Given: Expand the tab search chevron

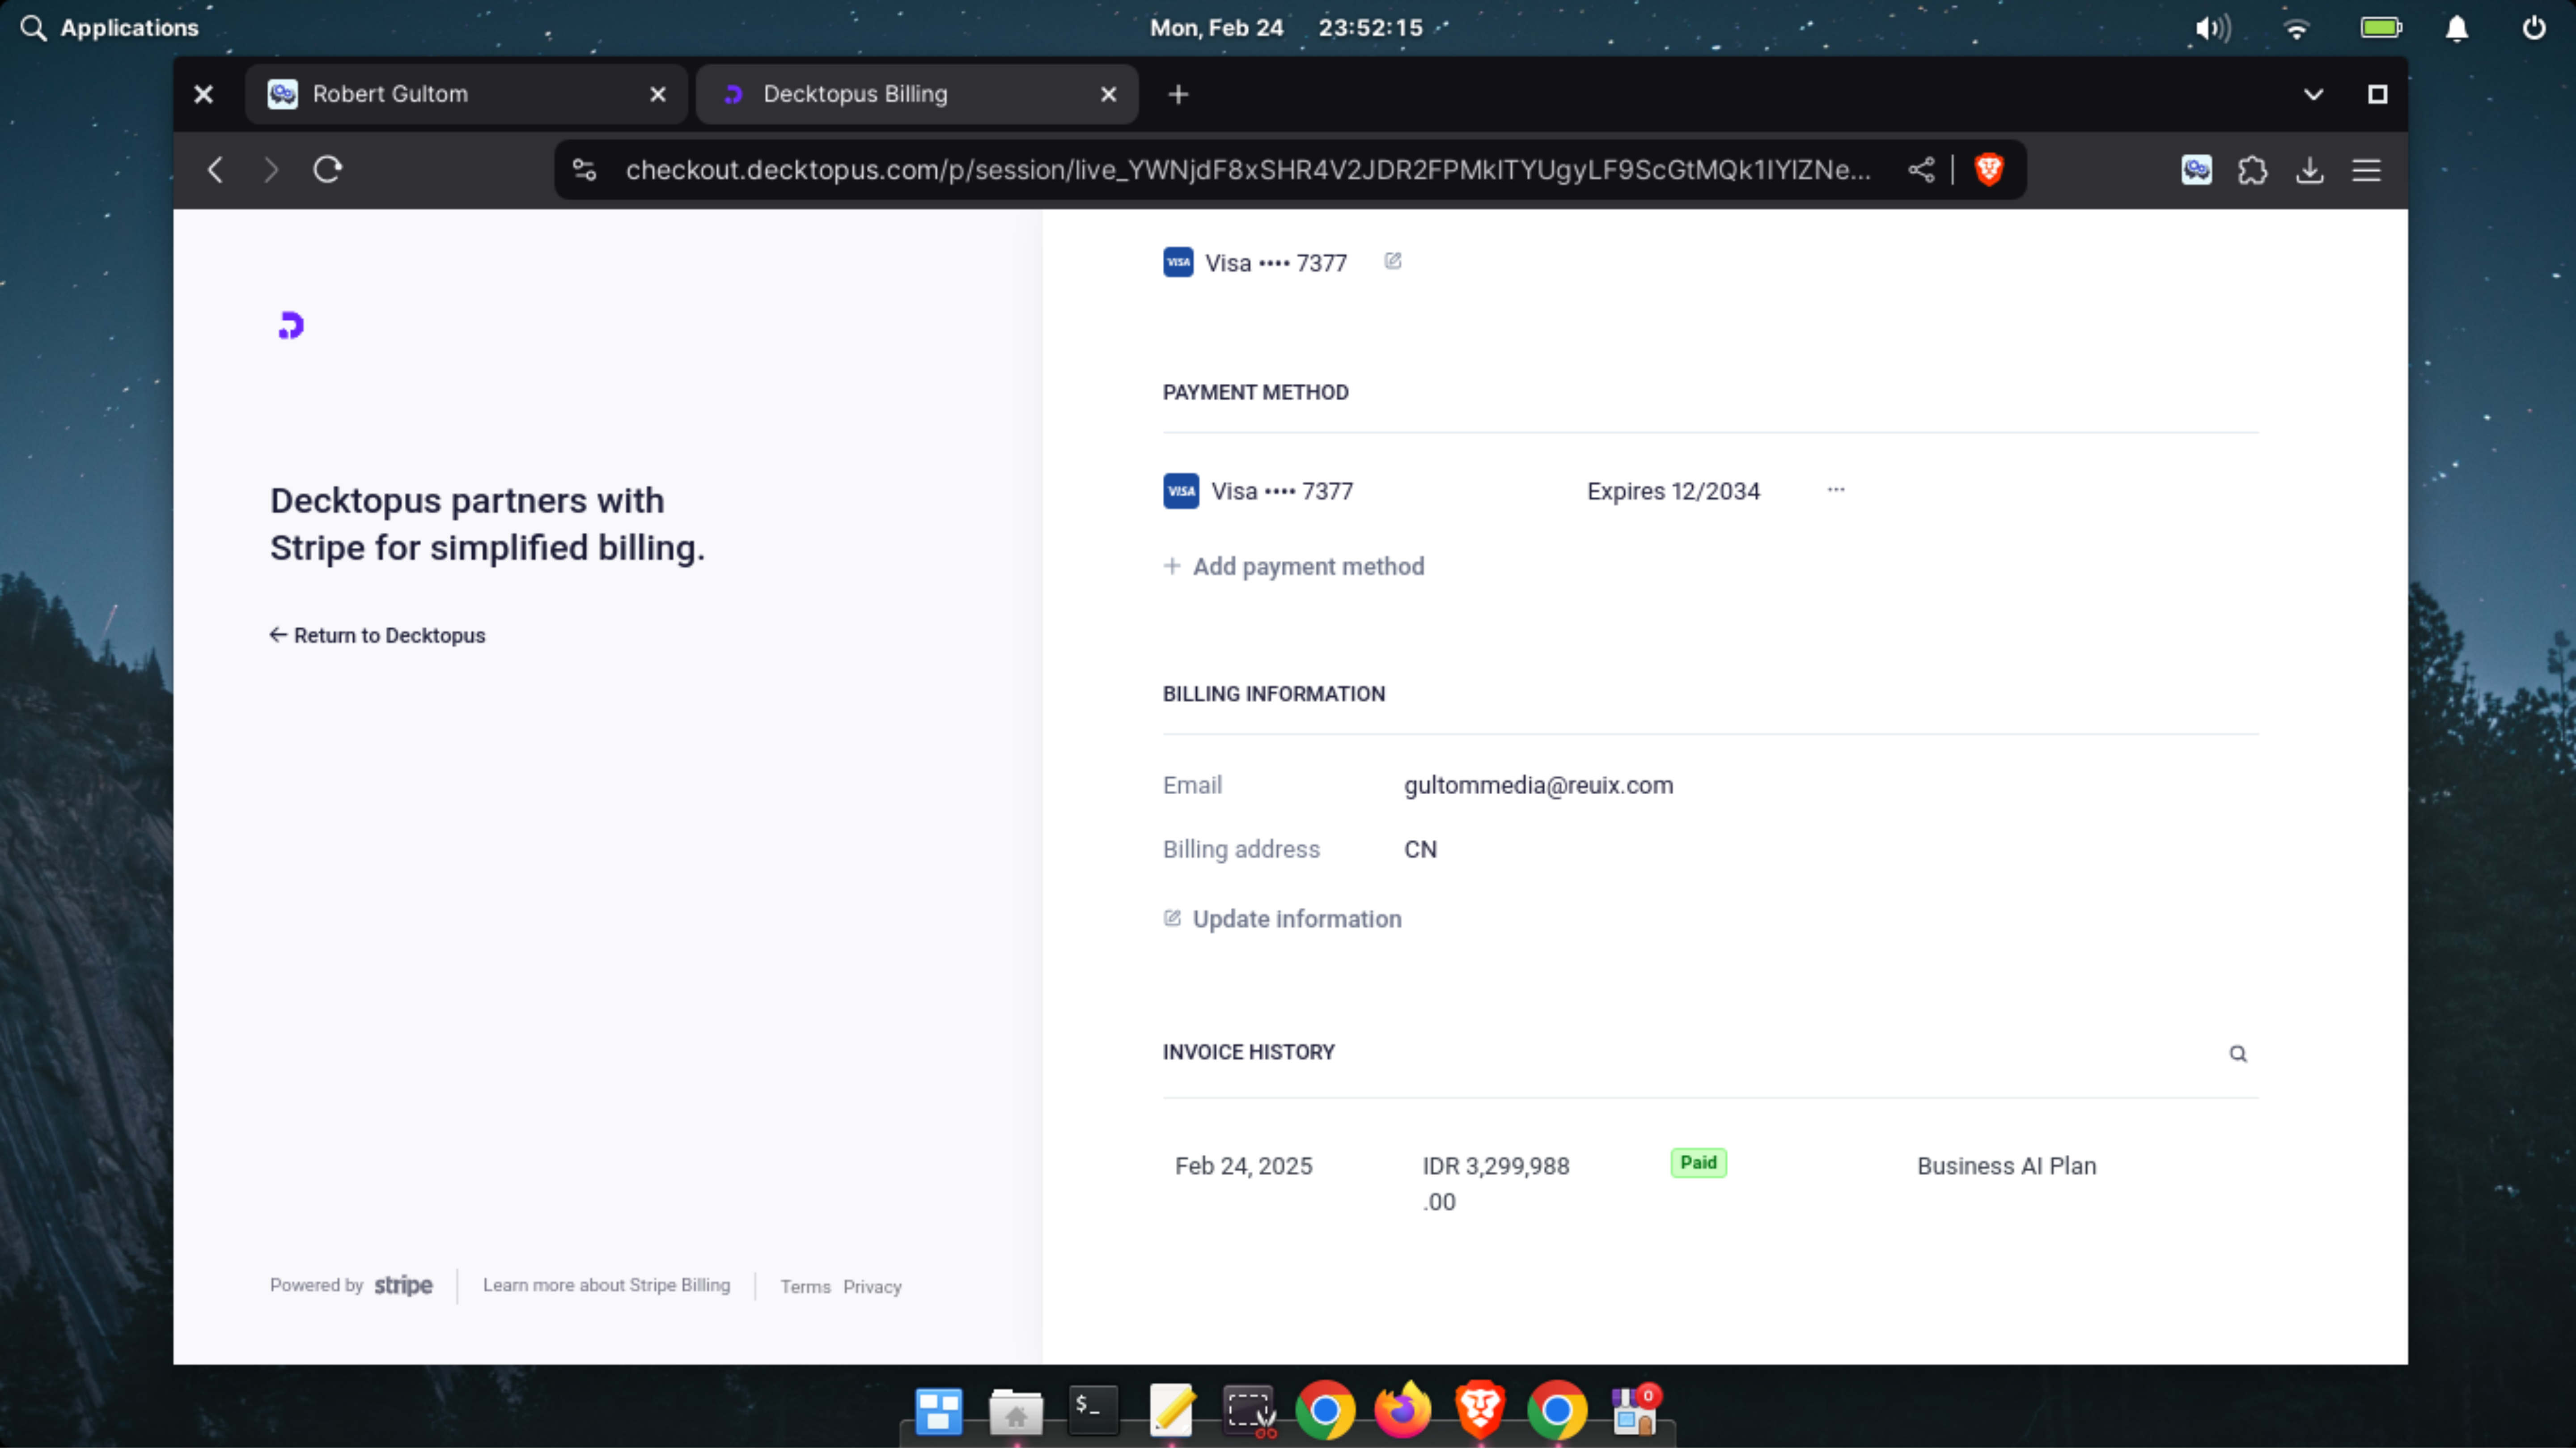Looking at the screenshot, I should click(x=2312, y=94).
